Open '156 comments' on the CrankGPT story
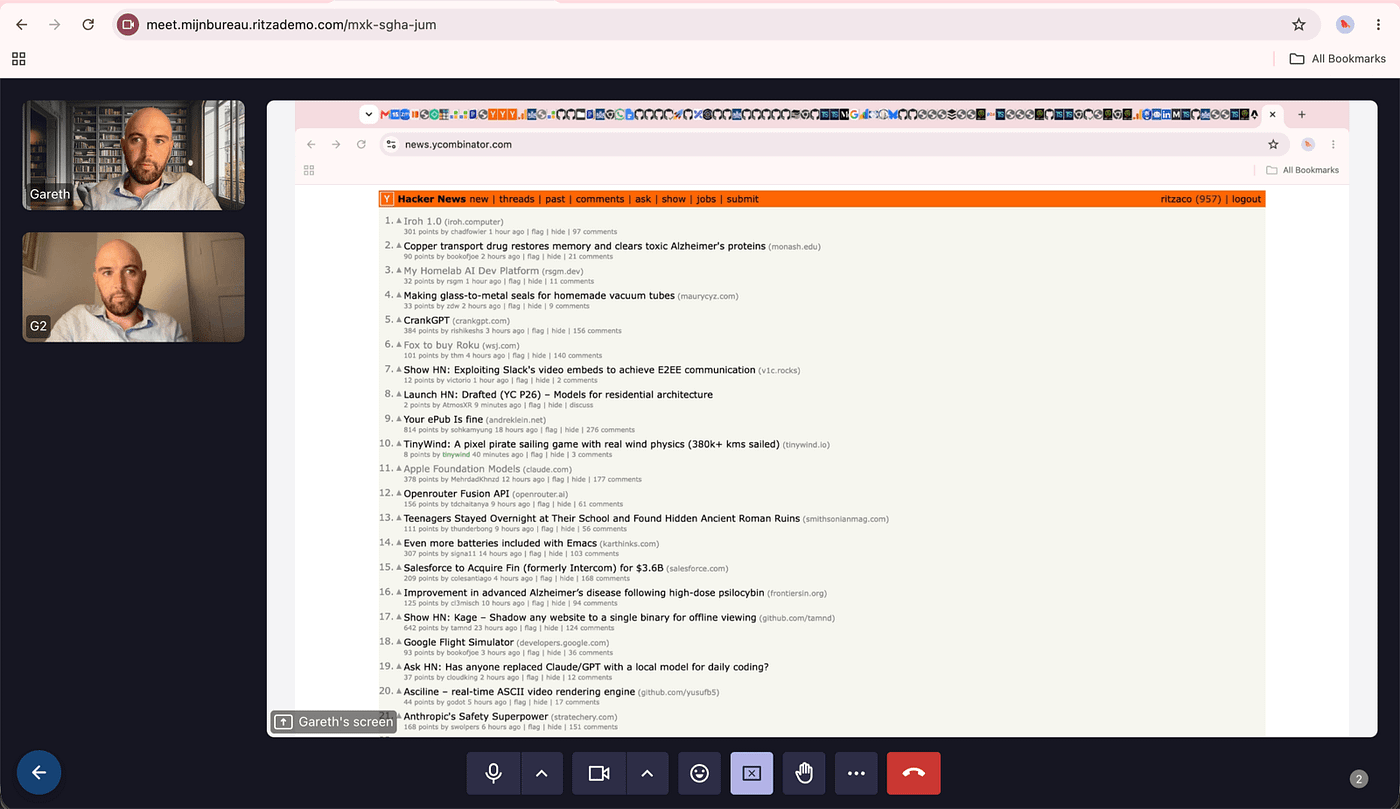1400x809 pixels. pos(597,331)
